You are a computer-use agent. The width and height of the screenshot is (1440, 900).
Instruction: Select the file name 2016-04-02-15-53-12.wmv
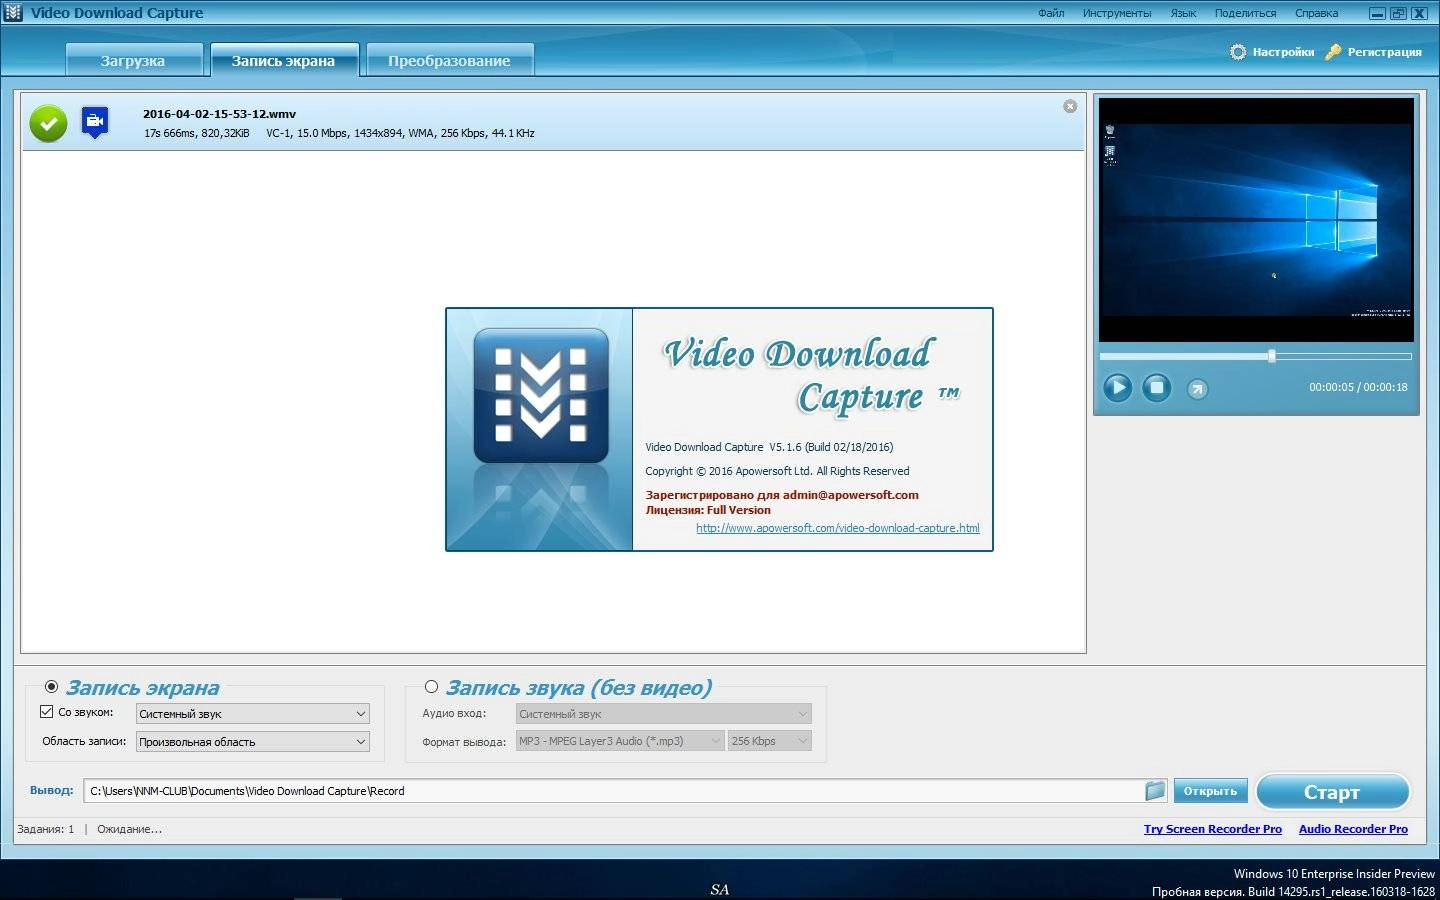click(x=219, y=114)
